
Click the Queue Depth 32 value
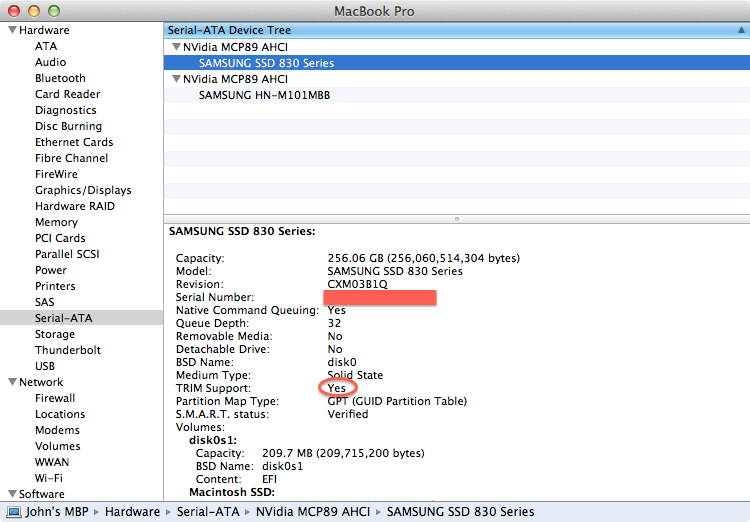click(334, 323)
